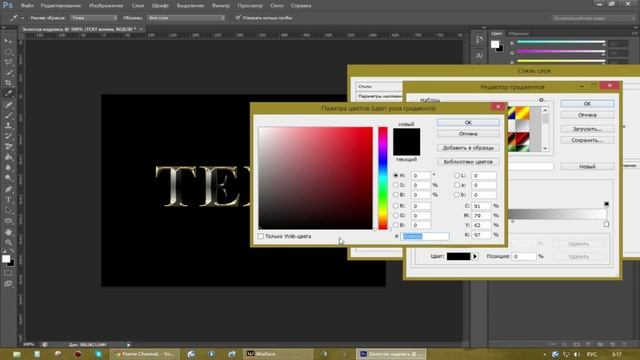Select the Zoom magnifier tool
This screenshot has width=640, height=360.
pyautogui.click(x=8, y=242)
